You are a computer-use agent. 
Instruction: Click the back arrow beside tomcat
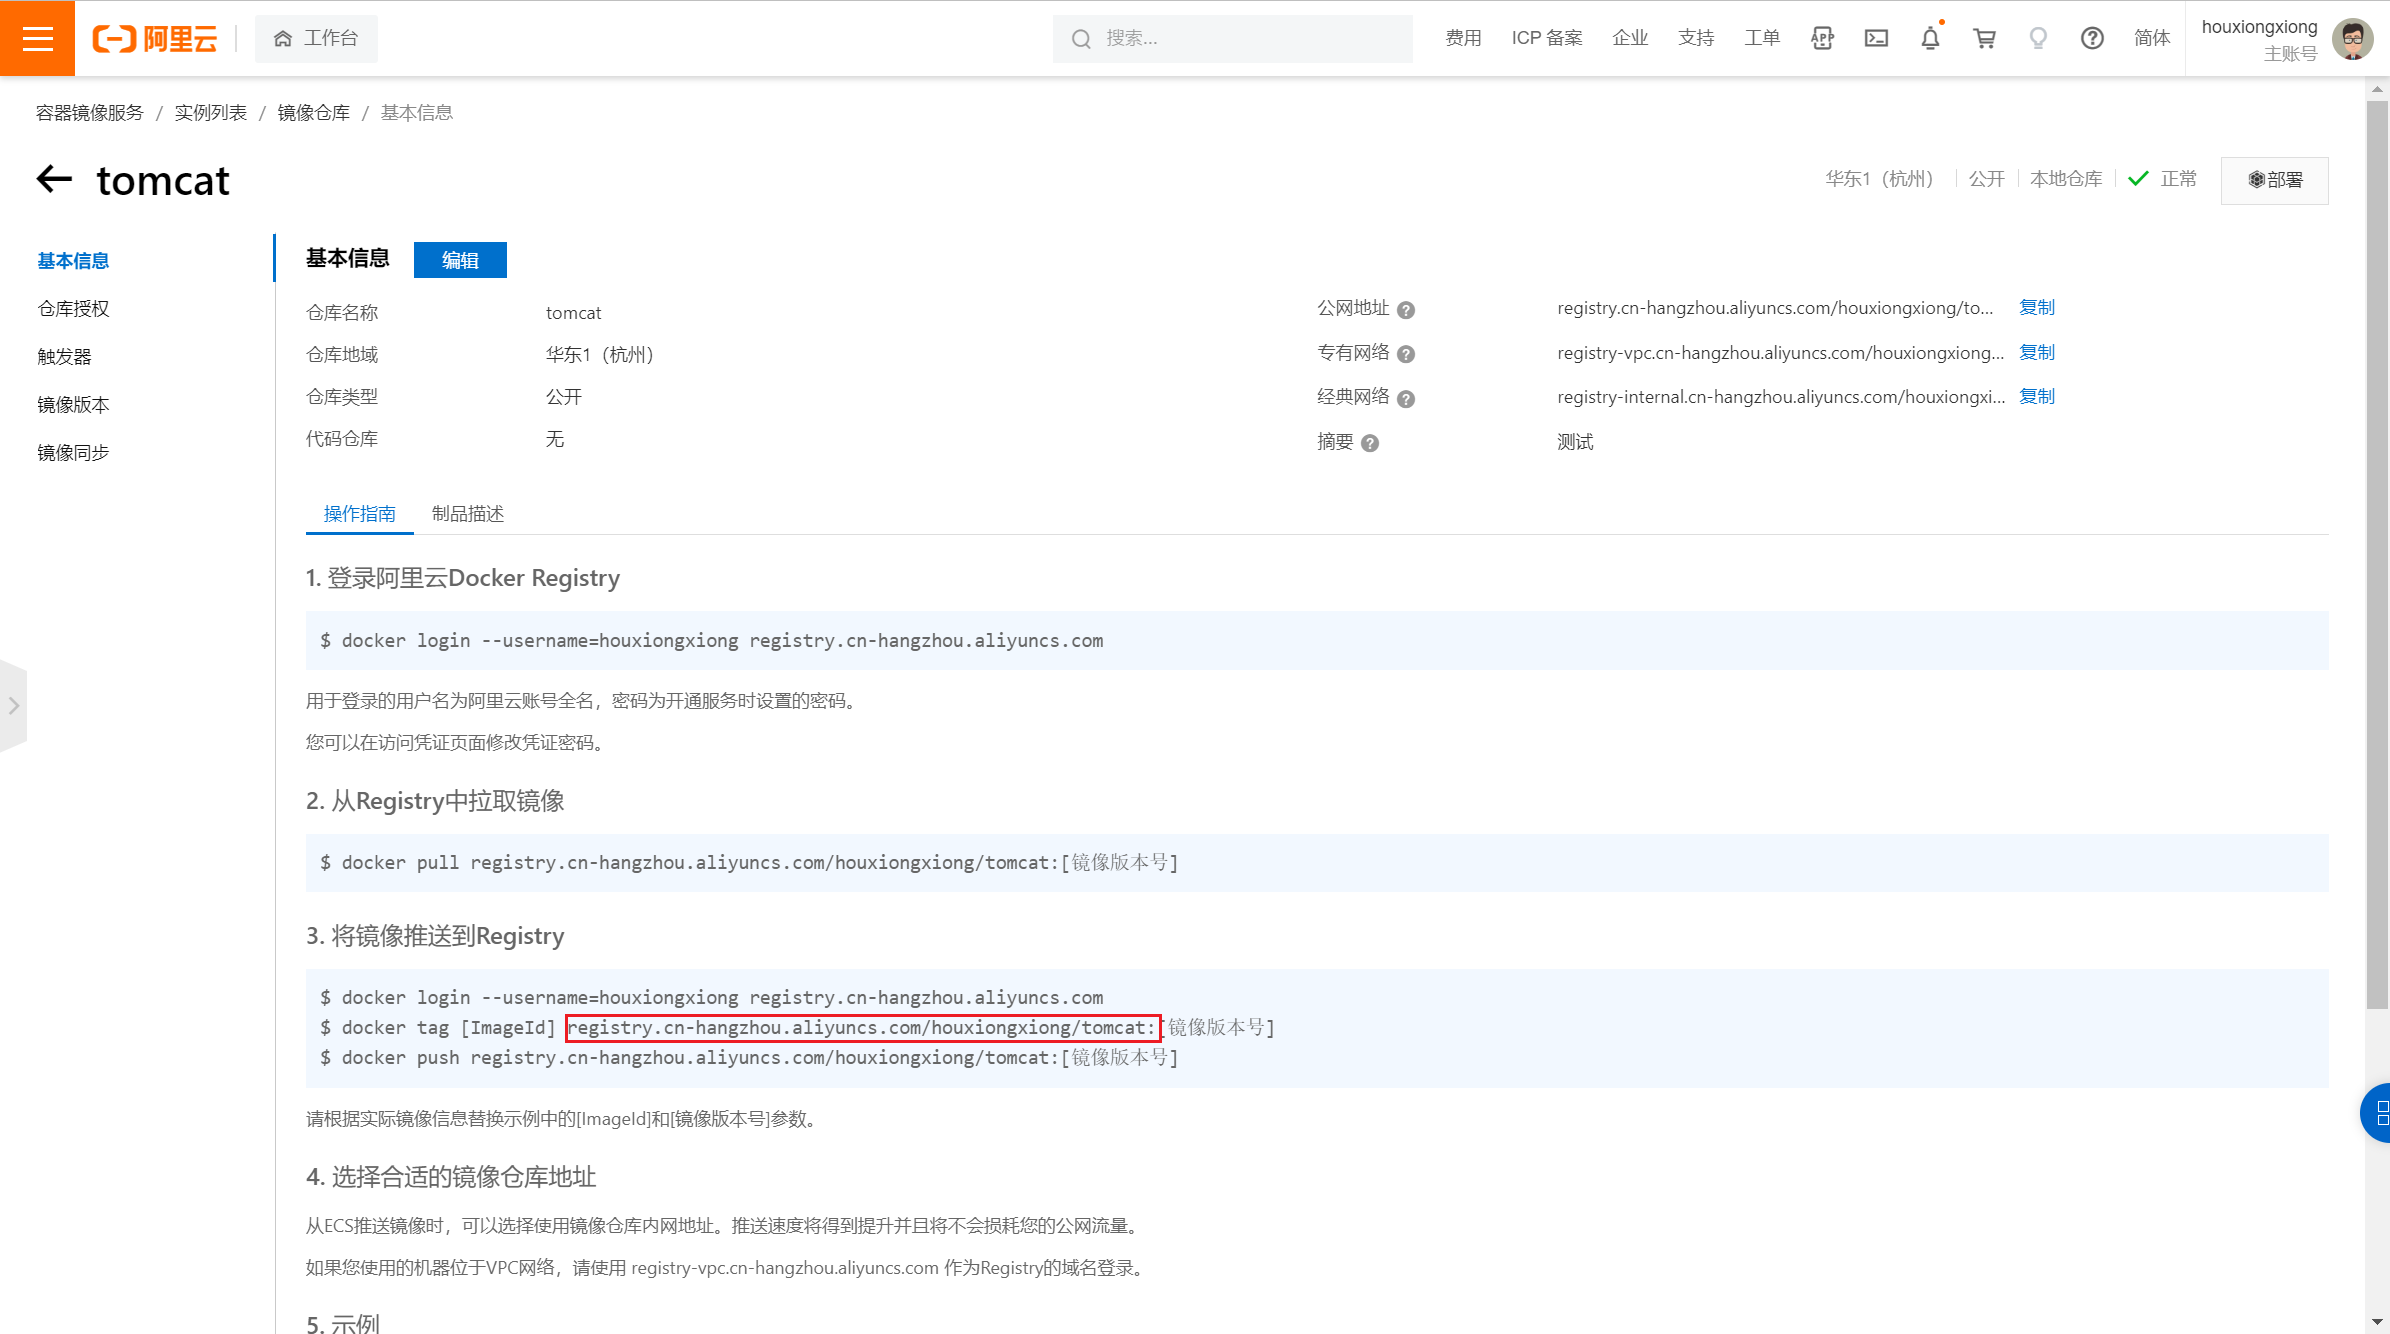point(55,180)
